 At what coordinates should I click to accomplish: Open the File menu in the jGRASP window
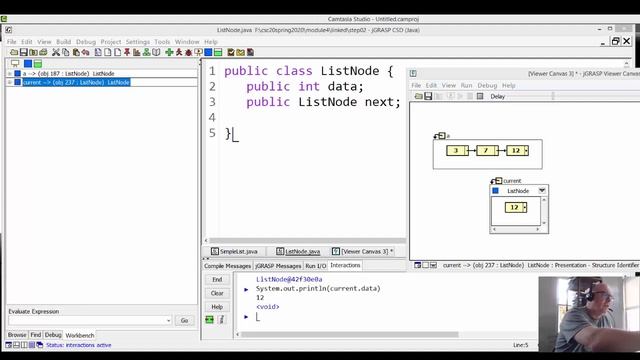click(x=11, y=42)
